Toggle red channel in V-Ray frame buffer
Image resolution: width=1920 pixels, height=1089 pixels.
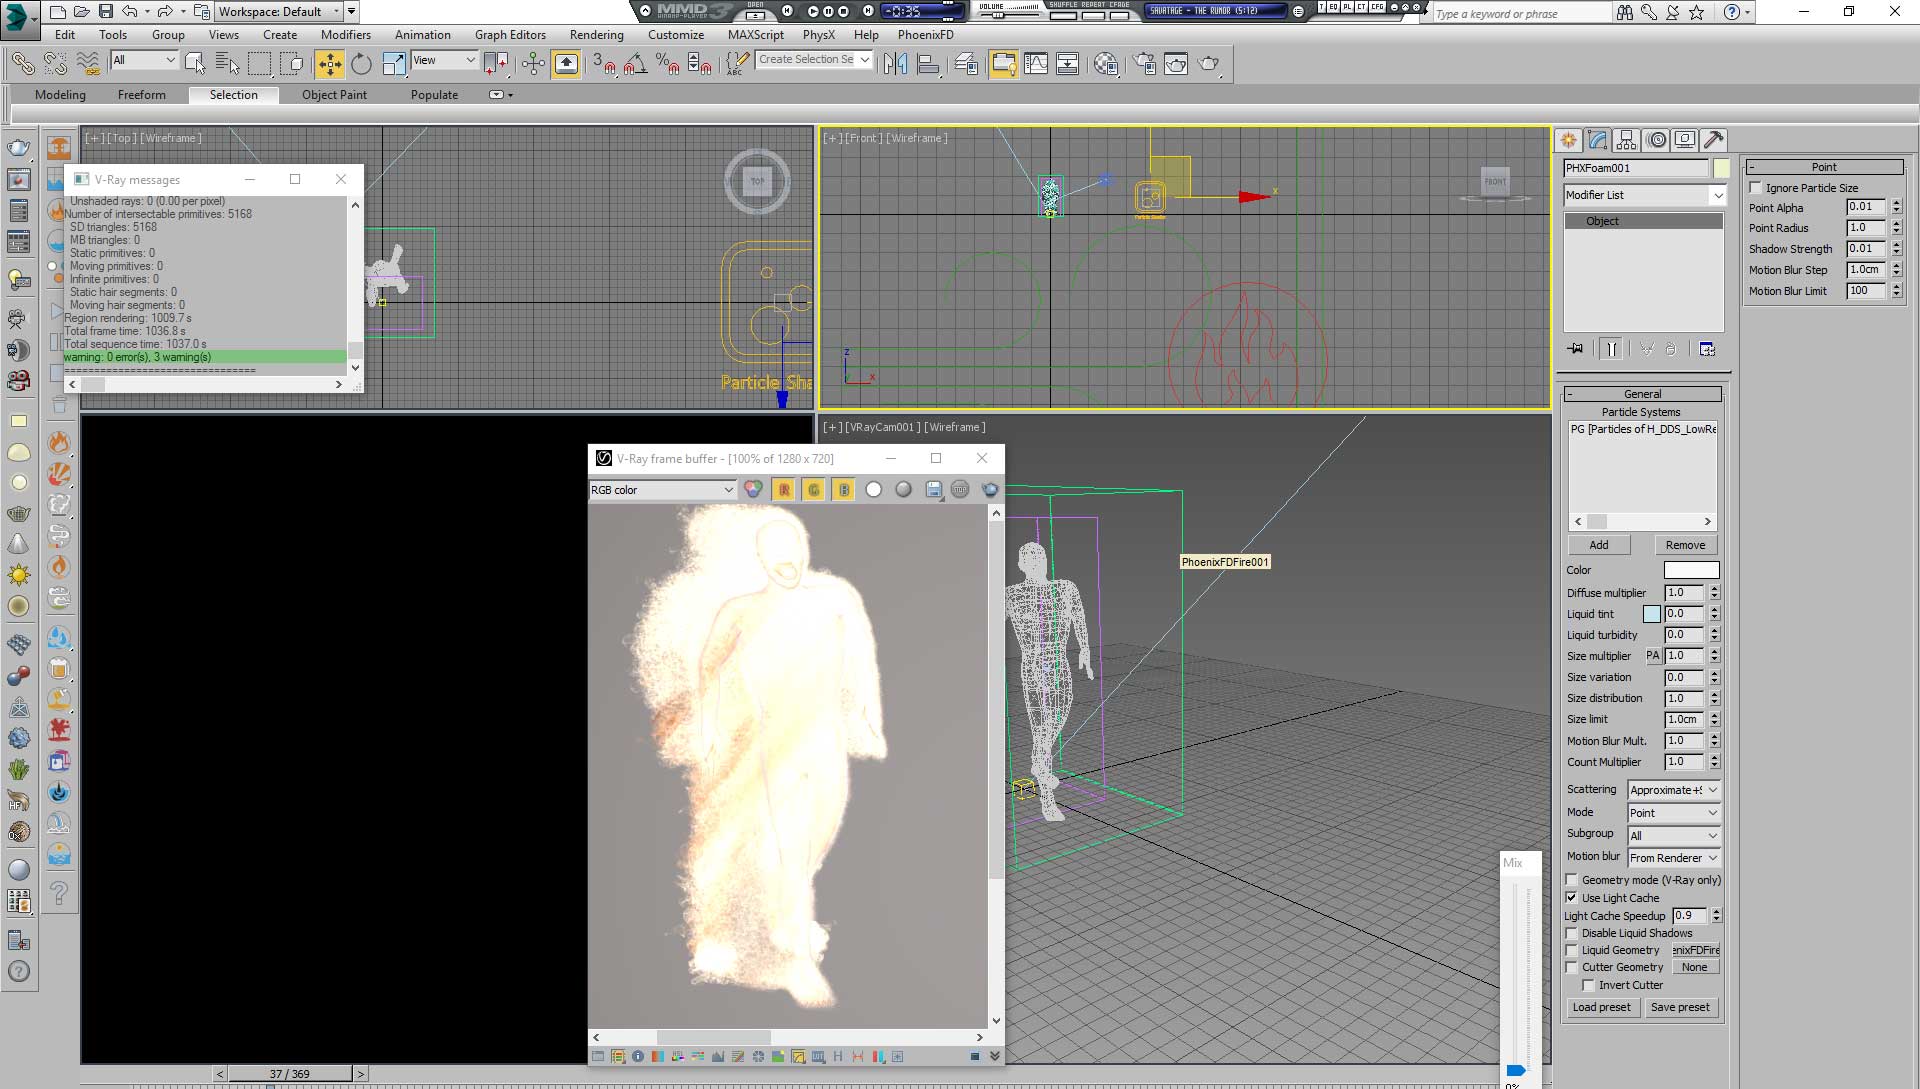coord(784,490)
